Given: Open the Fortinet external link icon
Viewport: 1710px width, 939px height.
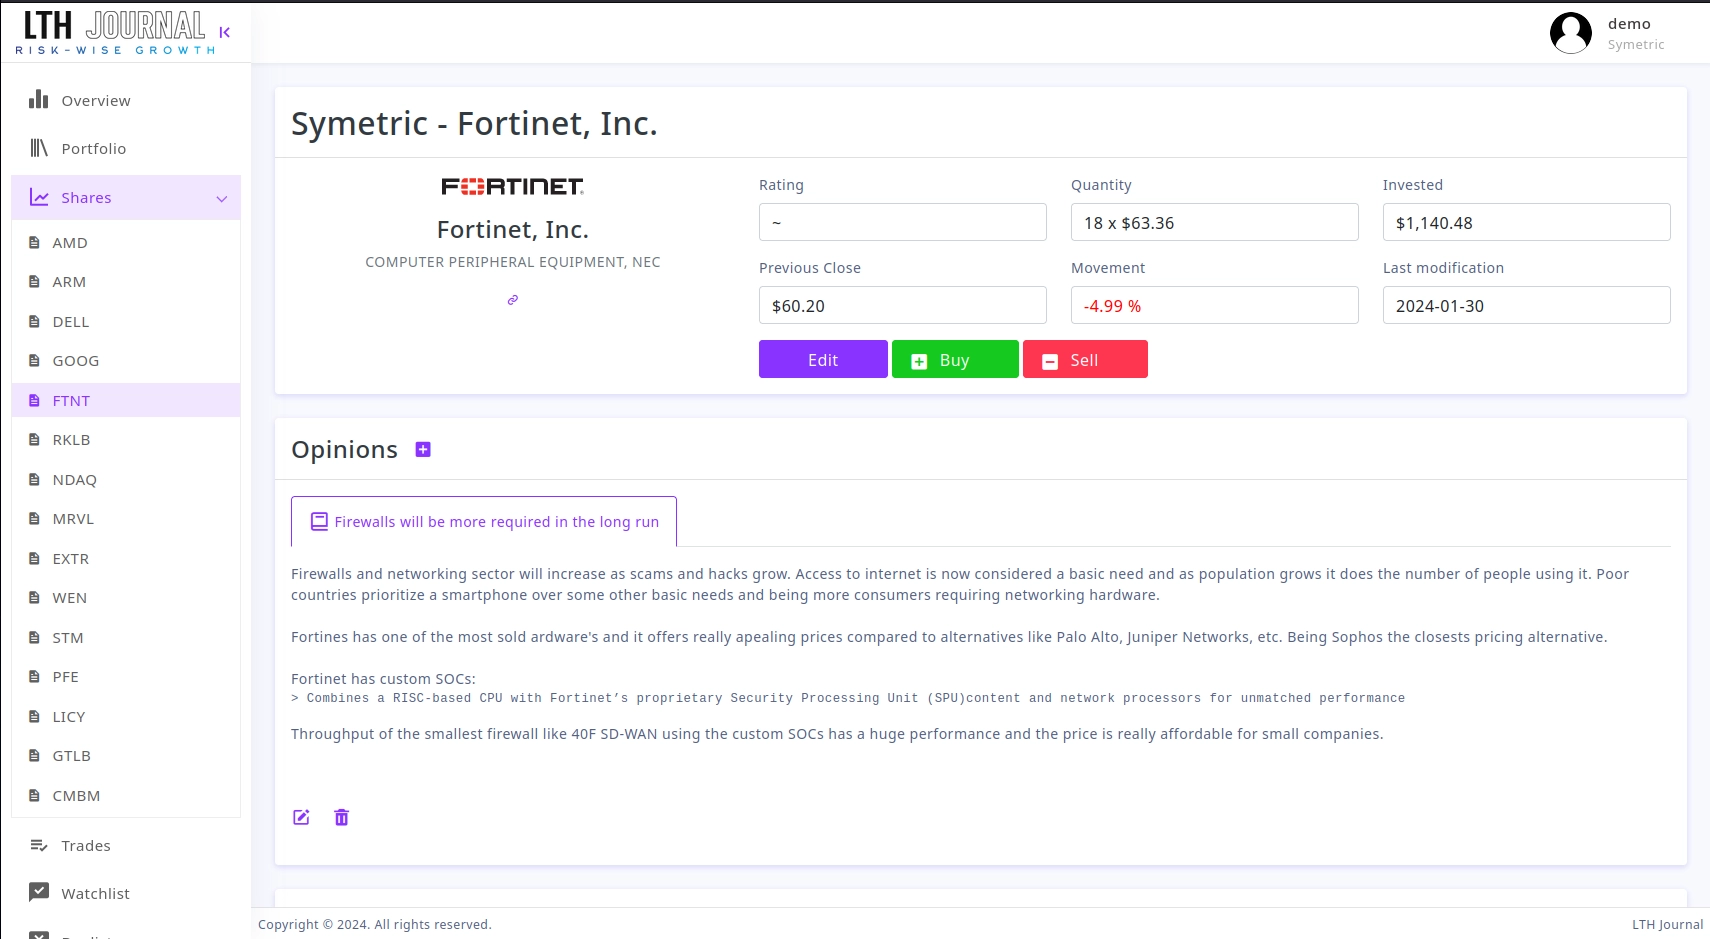Looking at the screenshot, I should [x=513, y=300].
